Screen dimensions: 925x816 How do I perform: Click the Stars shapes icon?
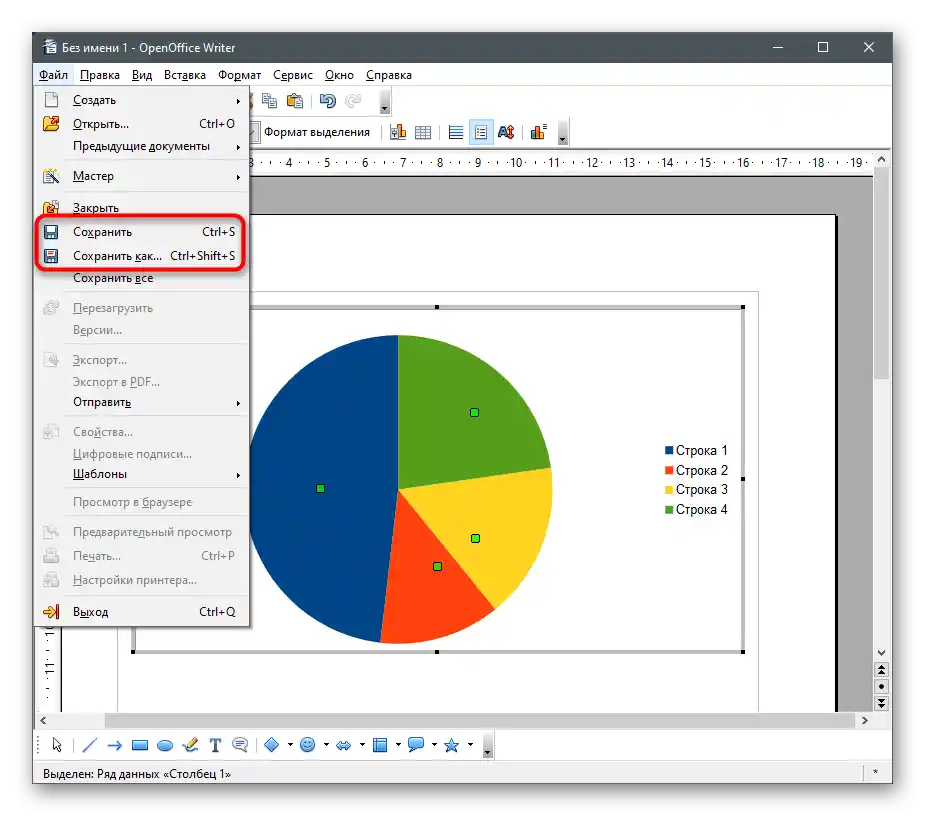(451, 745)
